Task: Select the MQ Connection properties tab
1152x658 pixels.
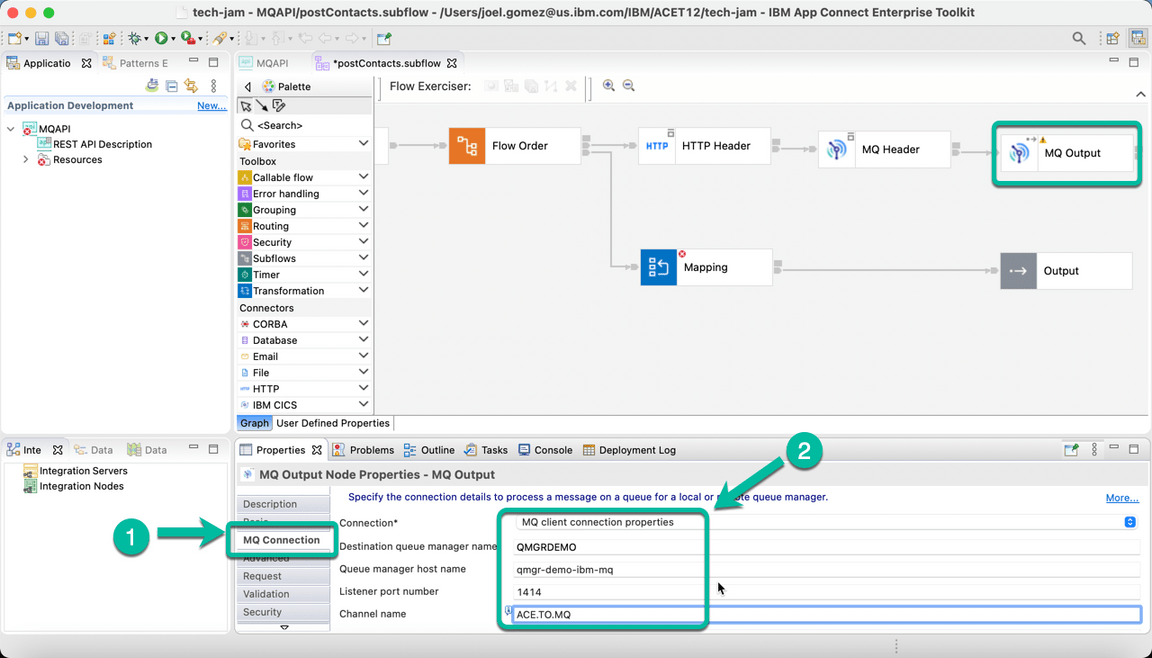Action: (281, 538)
